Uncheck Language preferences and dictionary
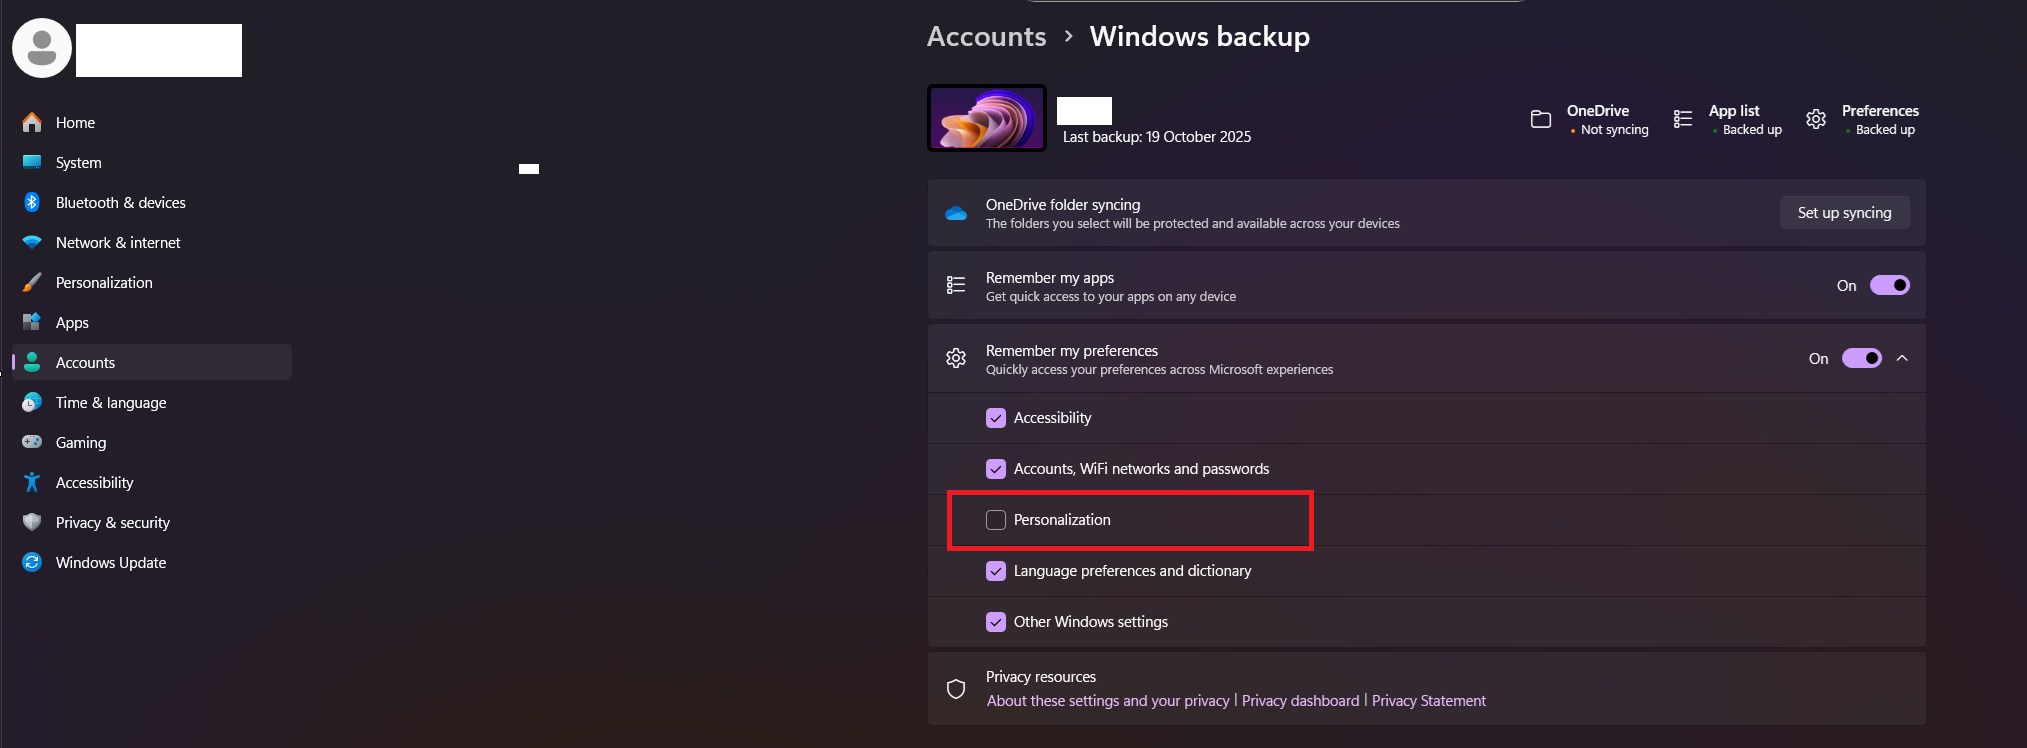Screen dimensions: 2027x748 coord(996,571)
